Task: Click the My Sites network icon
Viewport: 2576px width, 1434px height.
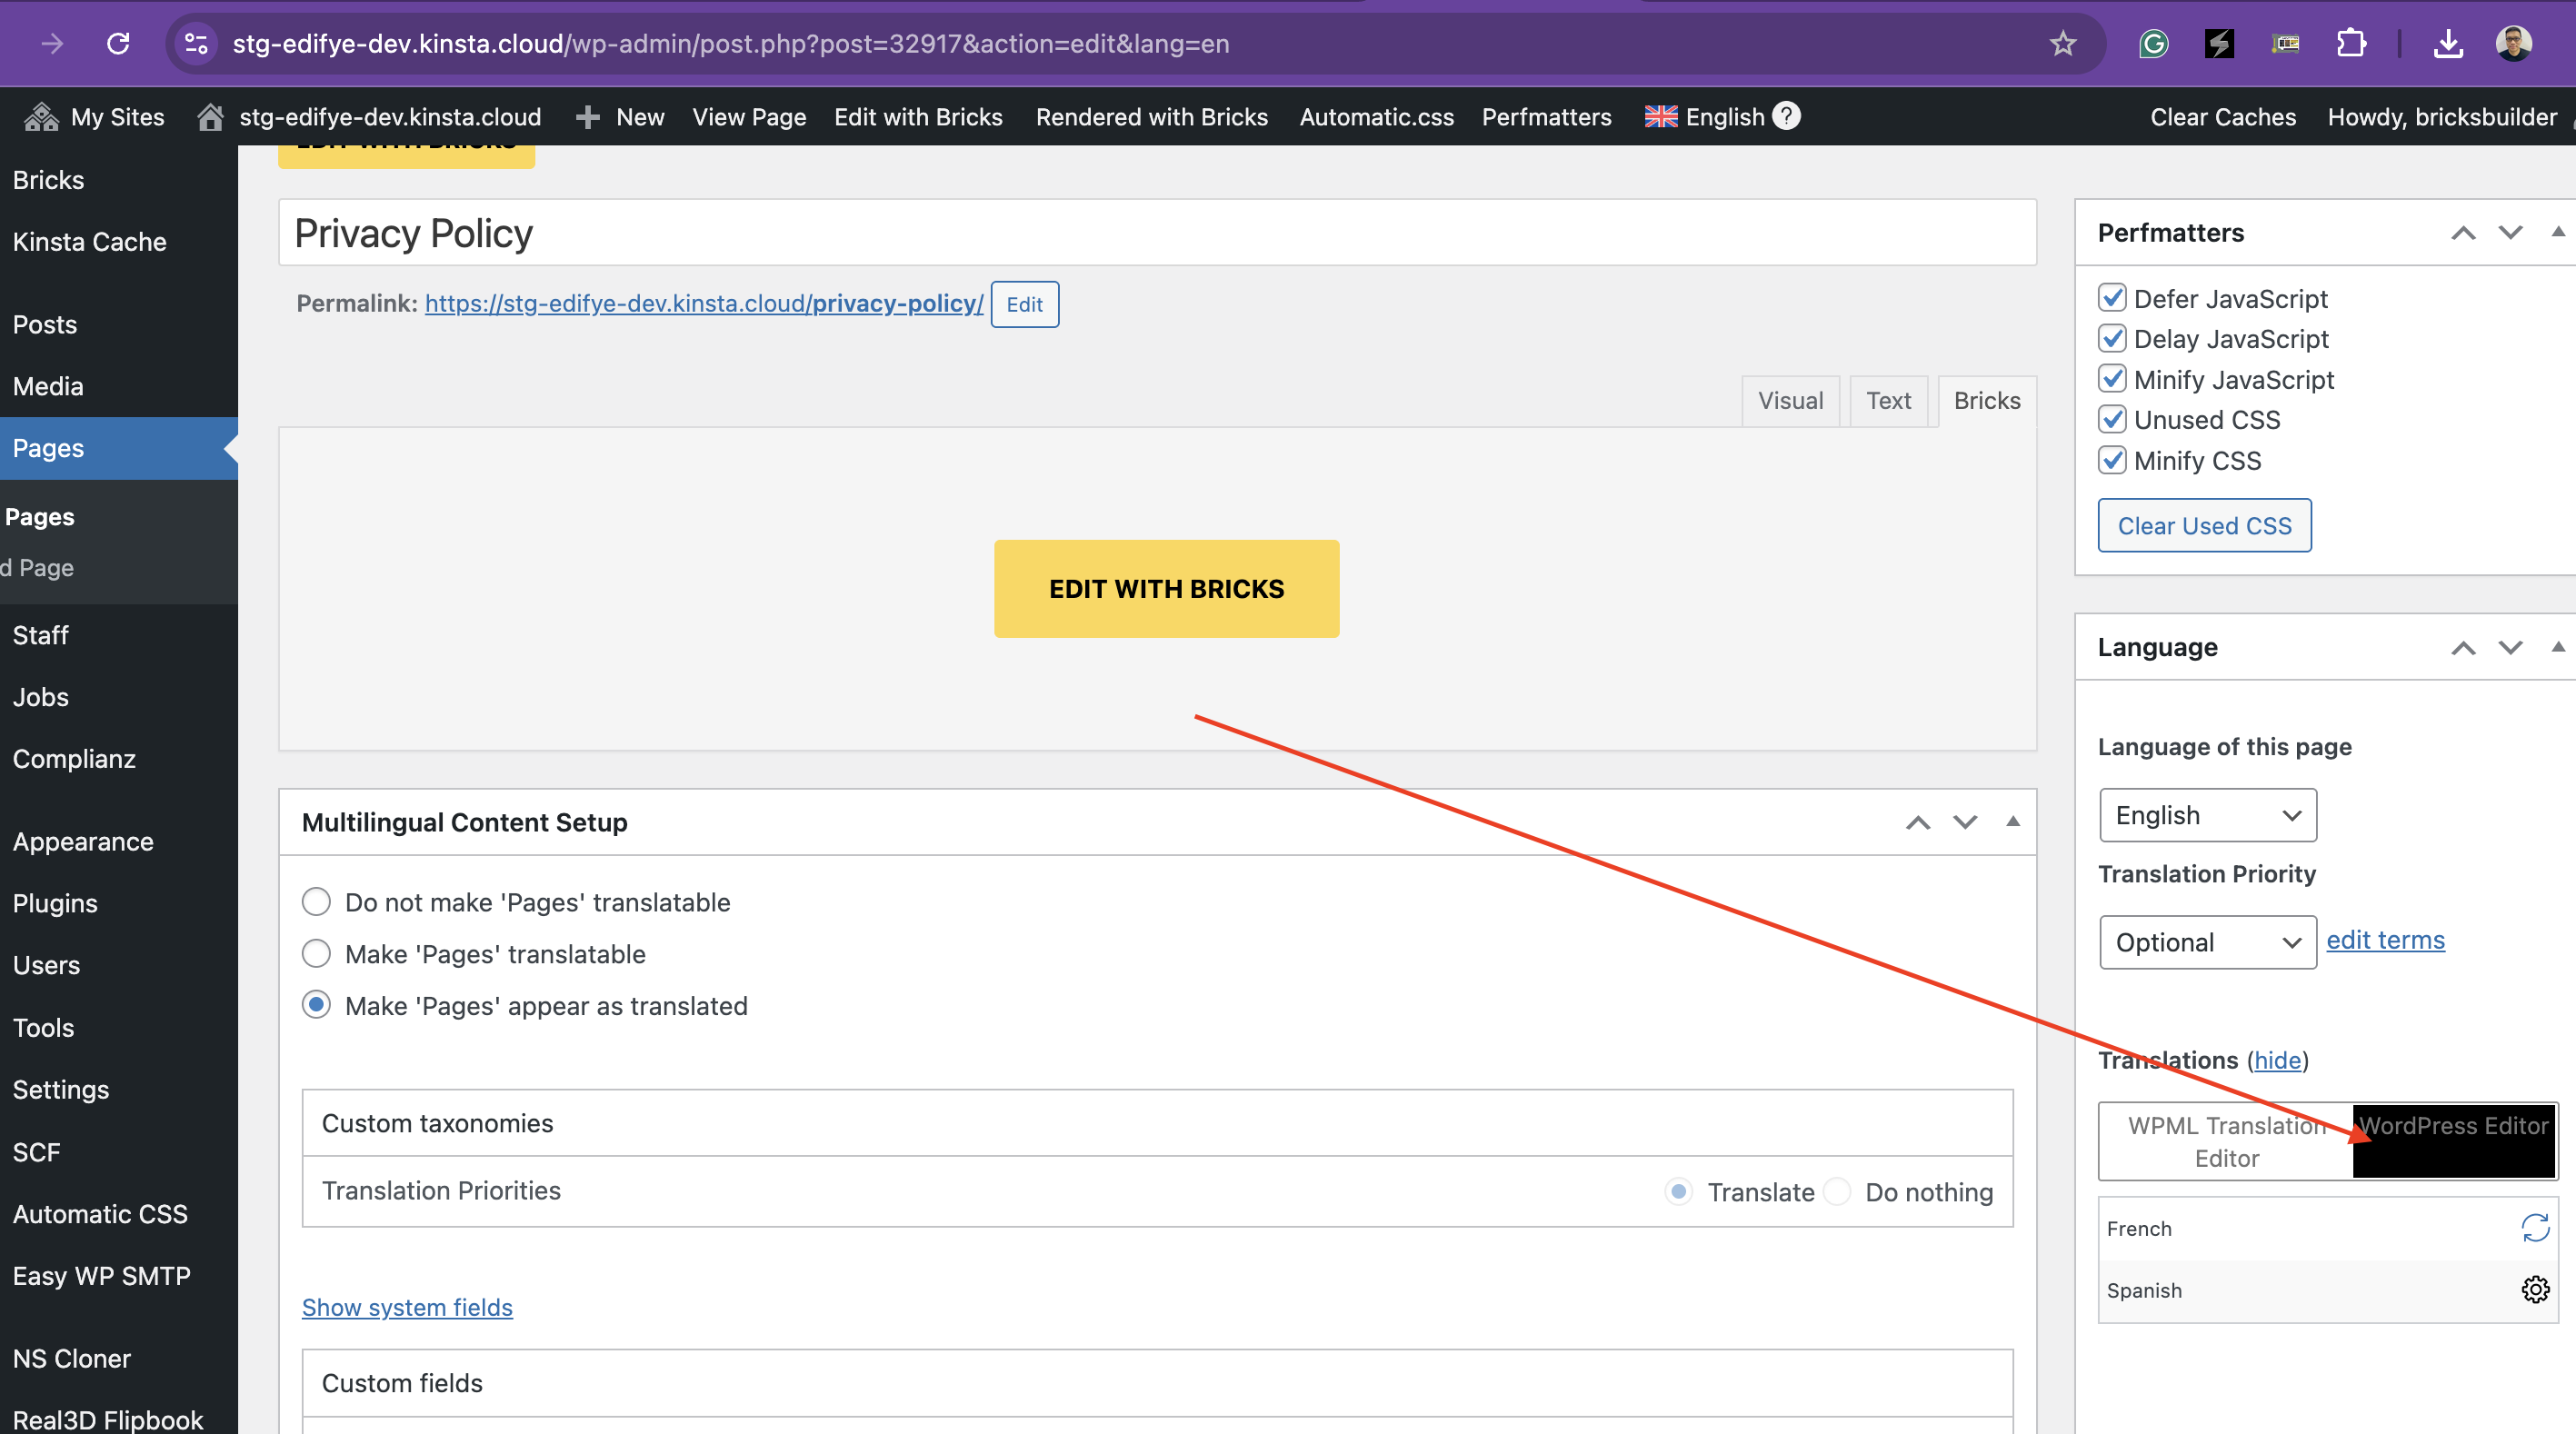Action: [41, 117]
